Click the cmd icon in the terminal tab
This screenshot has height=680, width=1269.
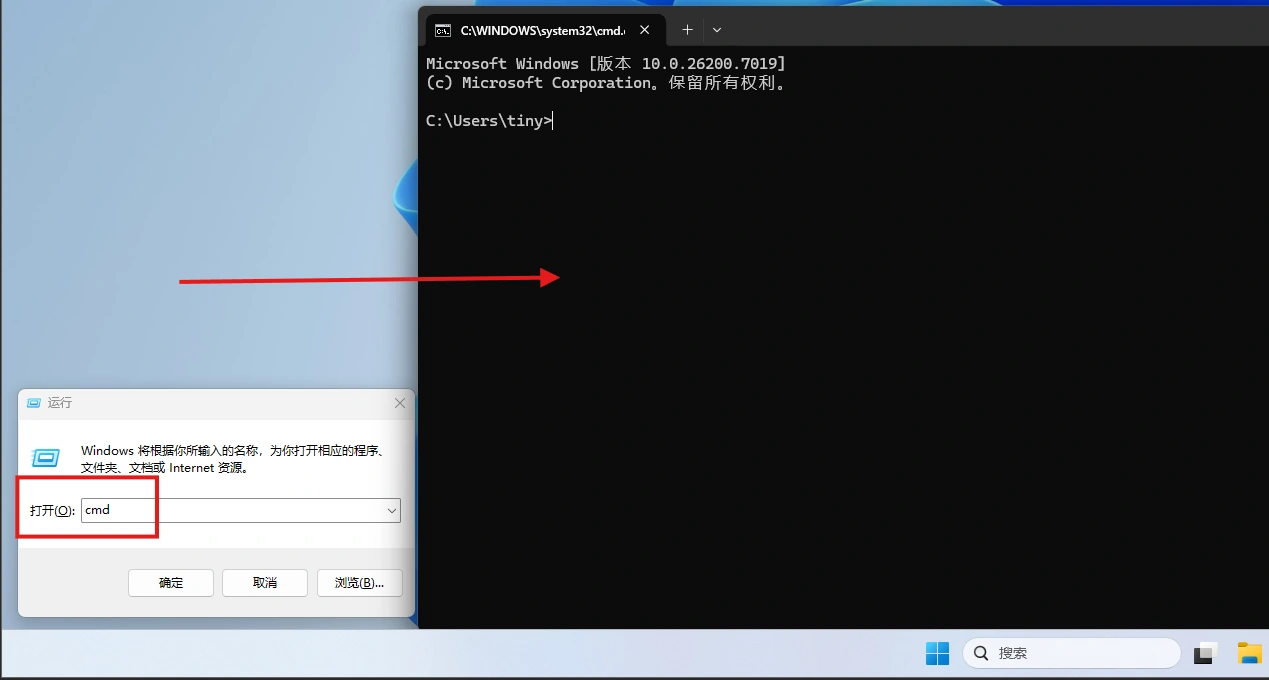443,31
